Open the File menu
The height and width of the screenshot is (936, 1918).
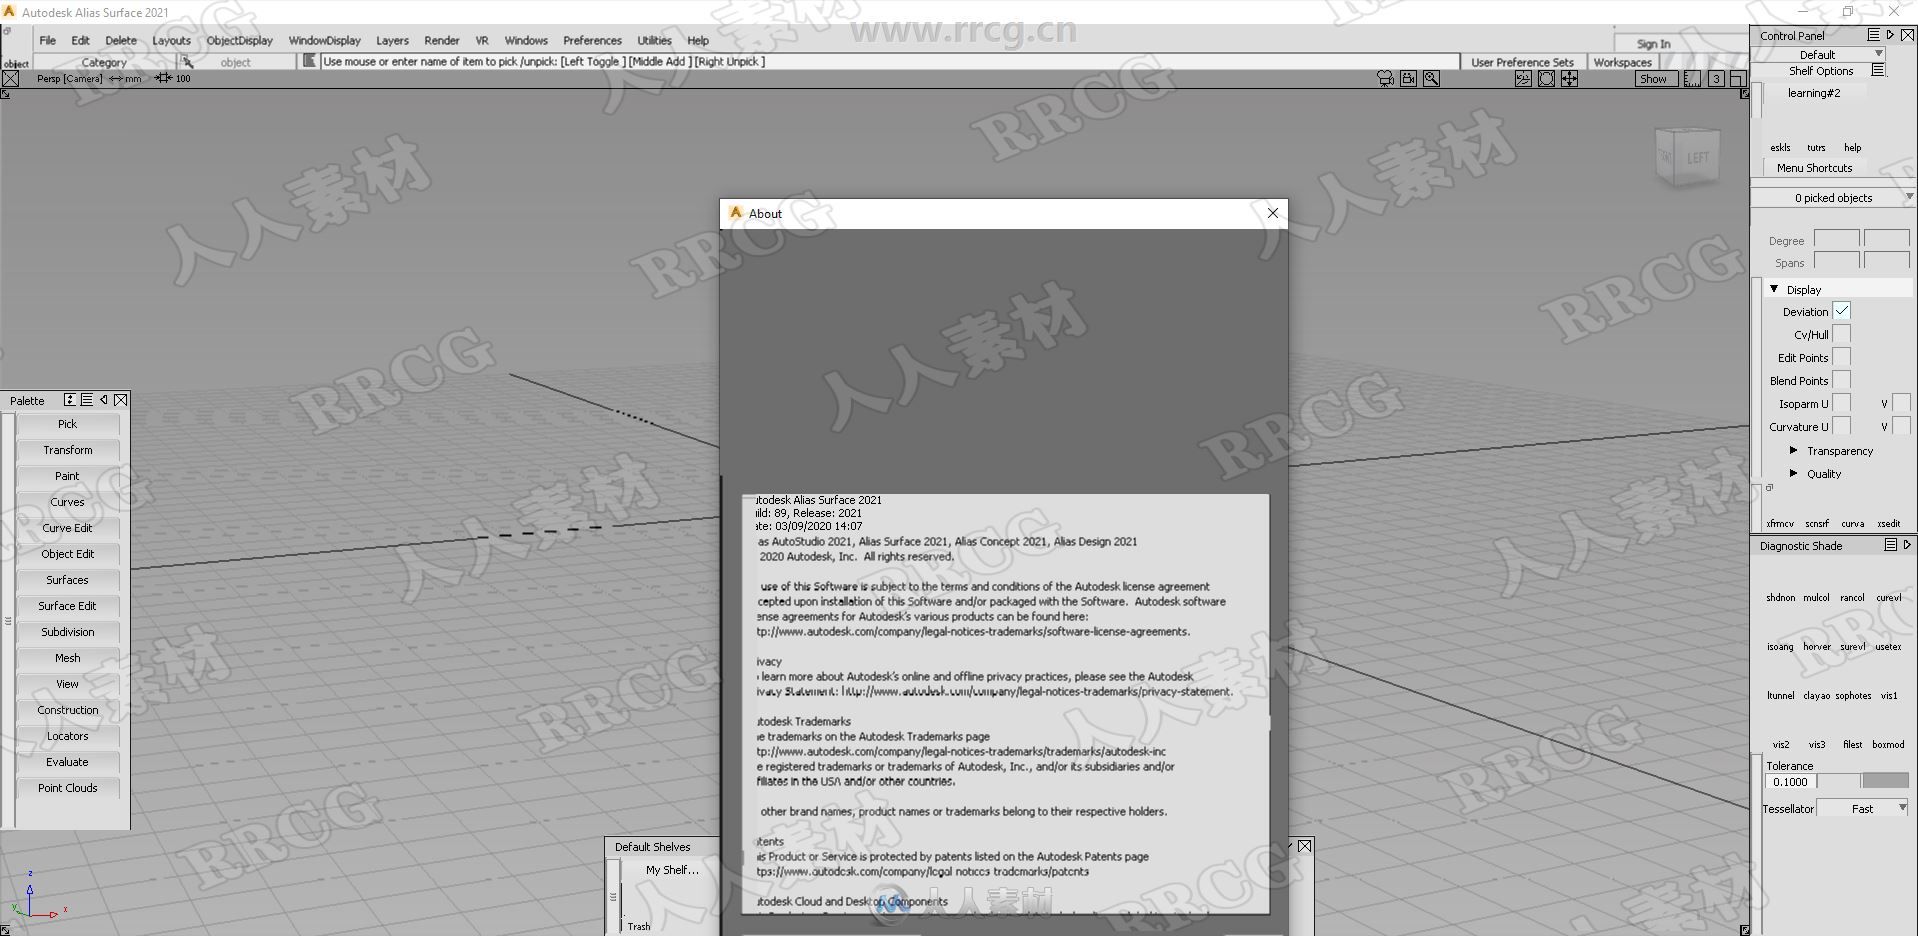click(x=48, y=41)
